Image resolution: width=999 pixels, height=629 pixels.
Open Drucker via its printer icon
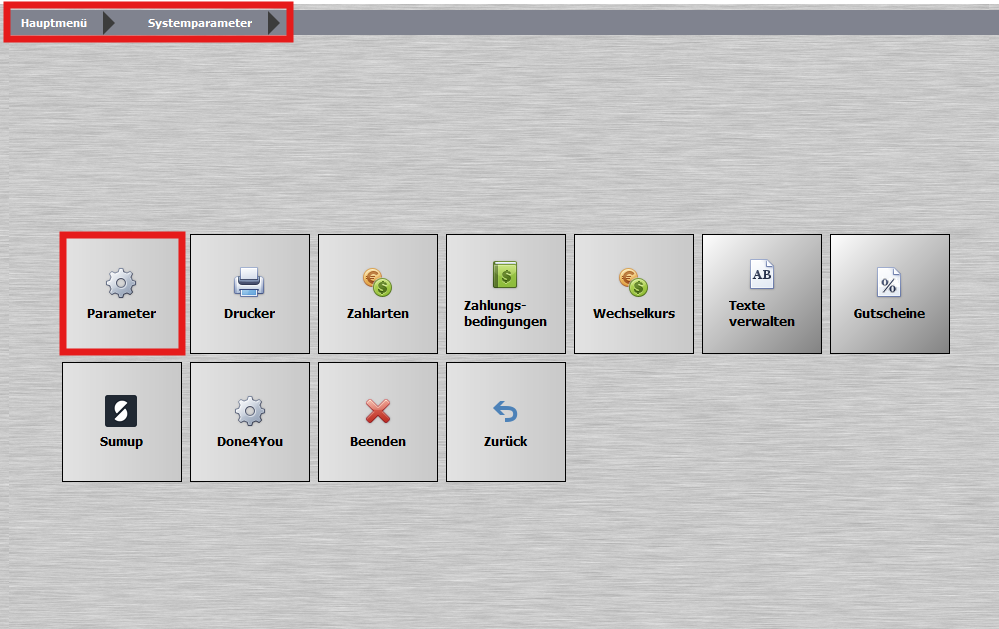click(x=249, y=283)
